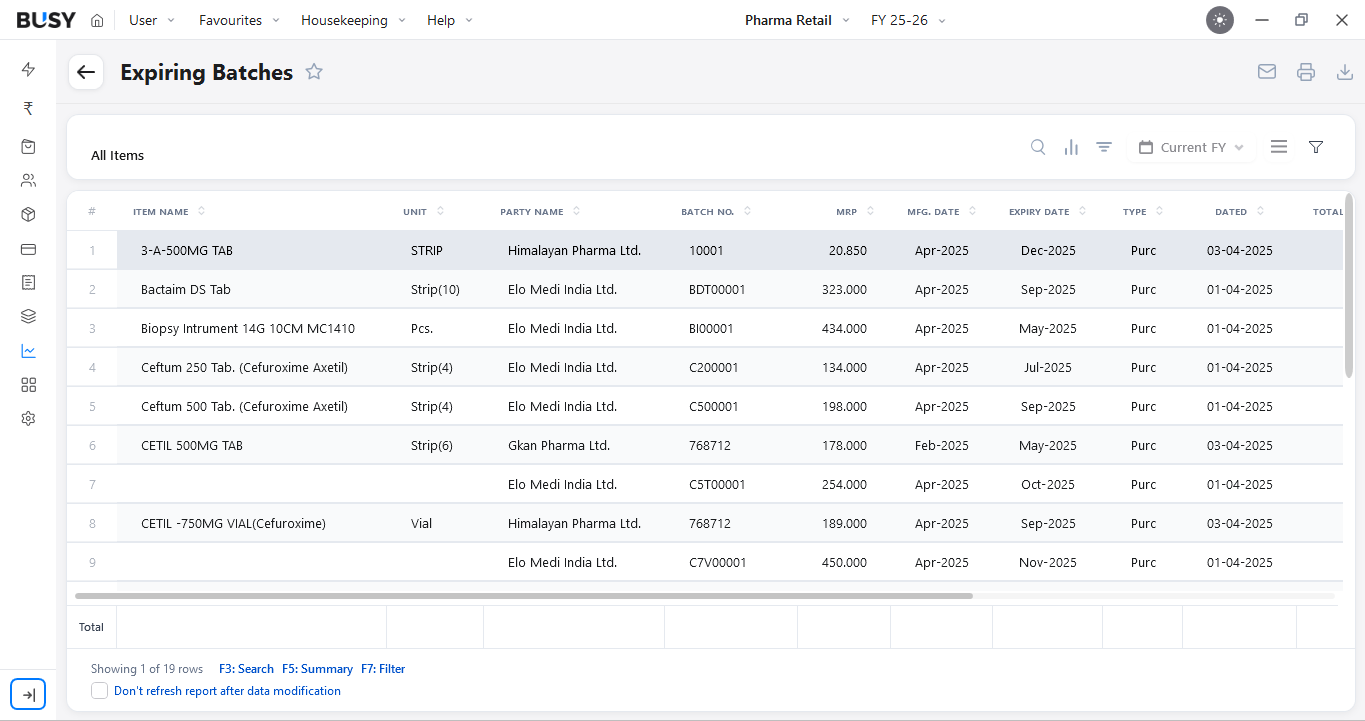The height and width of the screenshot is (721, 1365).
Task: Select Ceftum 500 Tab. item
Action: (x=244, y=406)
